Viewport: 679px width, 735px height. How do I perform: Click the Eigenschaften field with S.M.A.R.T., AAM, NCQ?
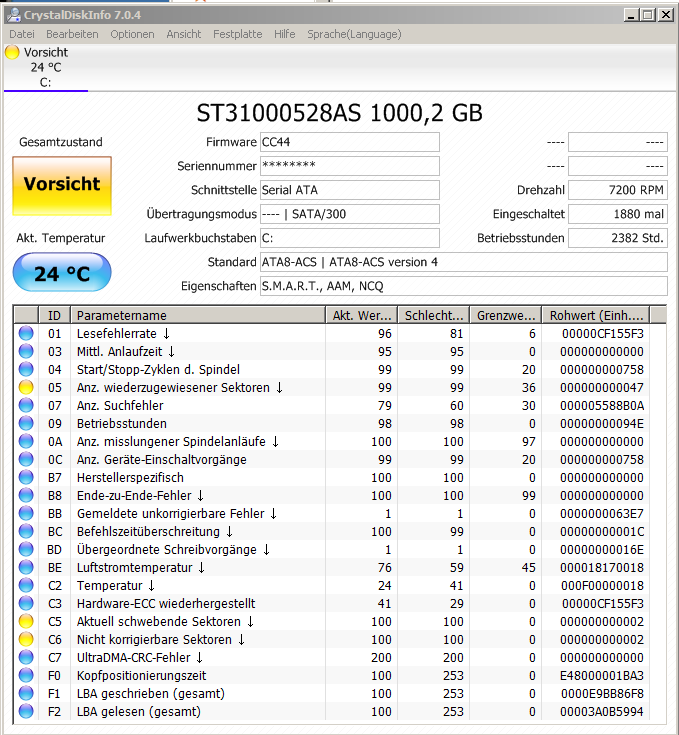coord(463,286)
